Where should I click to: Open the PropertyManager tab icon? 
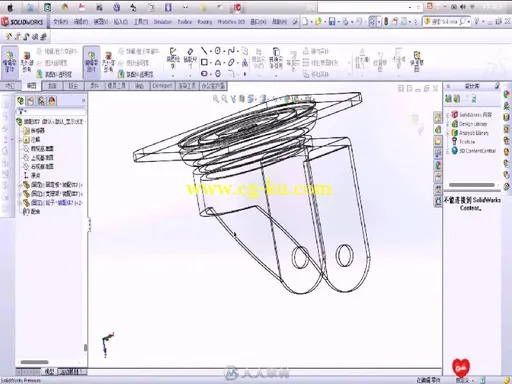[31, 101]
